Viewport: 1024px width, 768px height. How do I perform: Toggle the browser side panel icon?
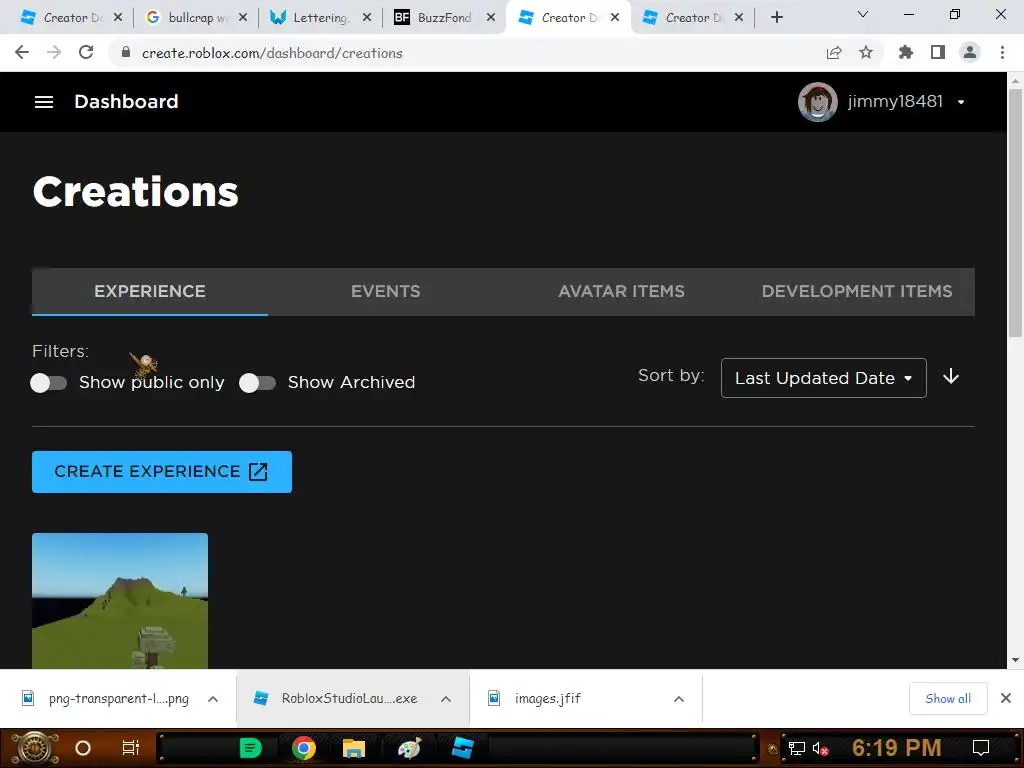(938, 53)
